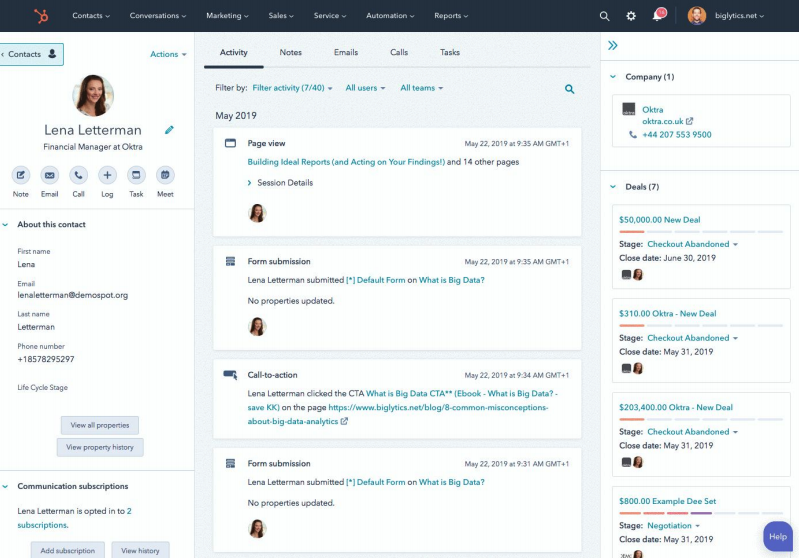Screen dimensions: 799x558
Task: Open the All teams filter
Action: click(x=421, y=88)
